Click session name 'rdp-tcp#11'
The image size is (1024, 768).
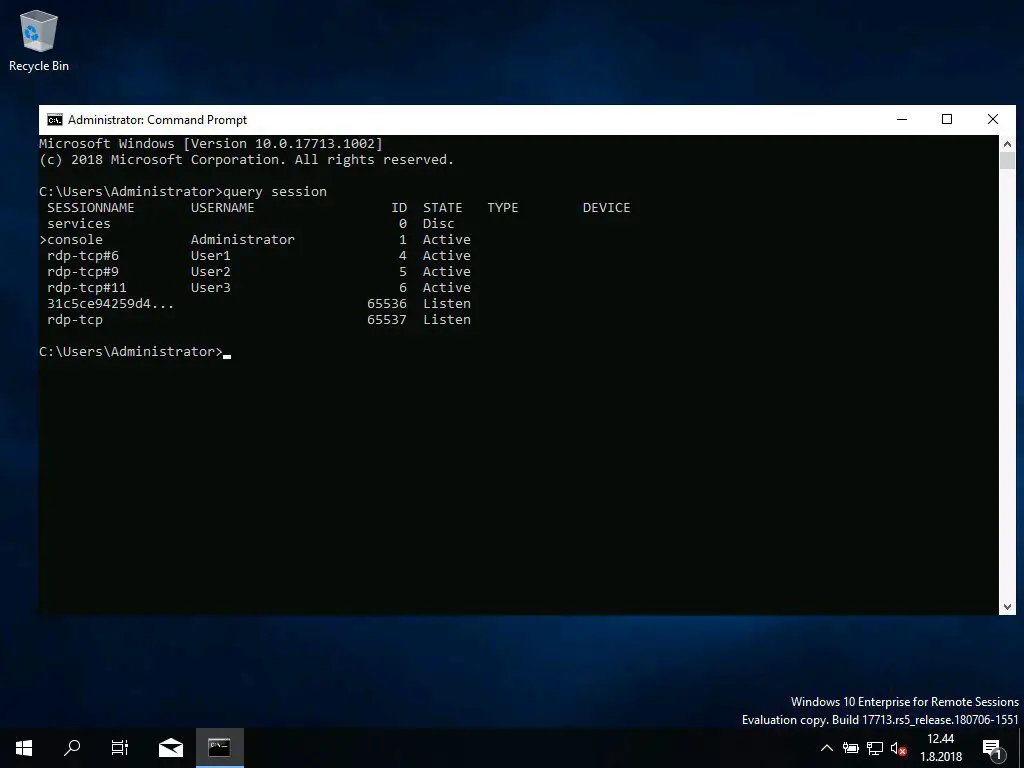click(x=87, y=287)
